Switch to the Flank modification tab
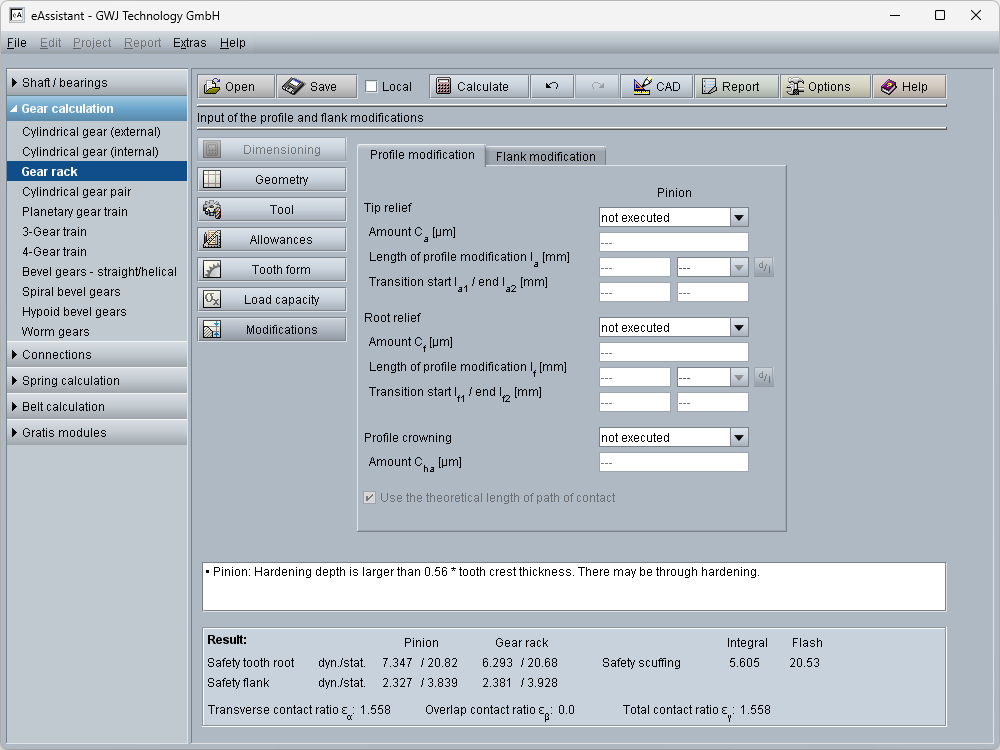 (545, 156)
